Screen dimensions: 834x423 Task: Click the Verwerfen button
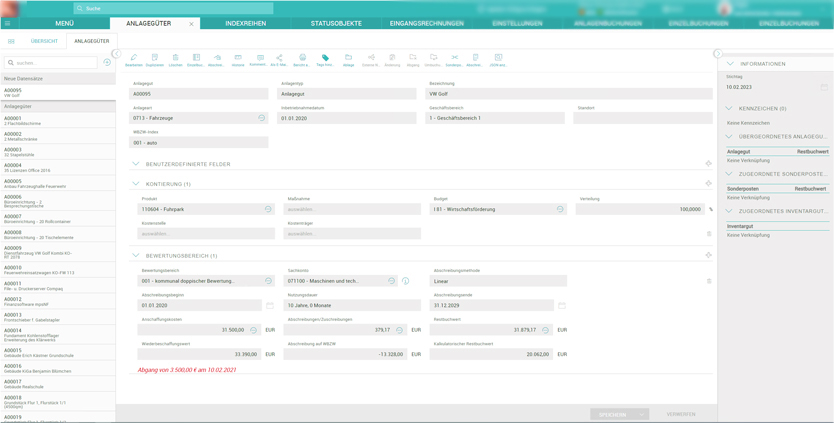pos(681,414)
